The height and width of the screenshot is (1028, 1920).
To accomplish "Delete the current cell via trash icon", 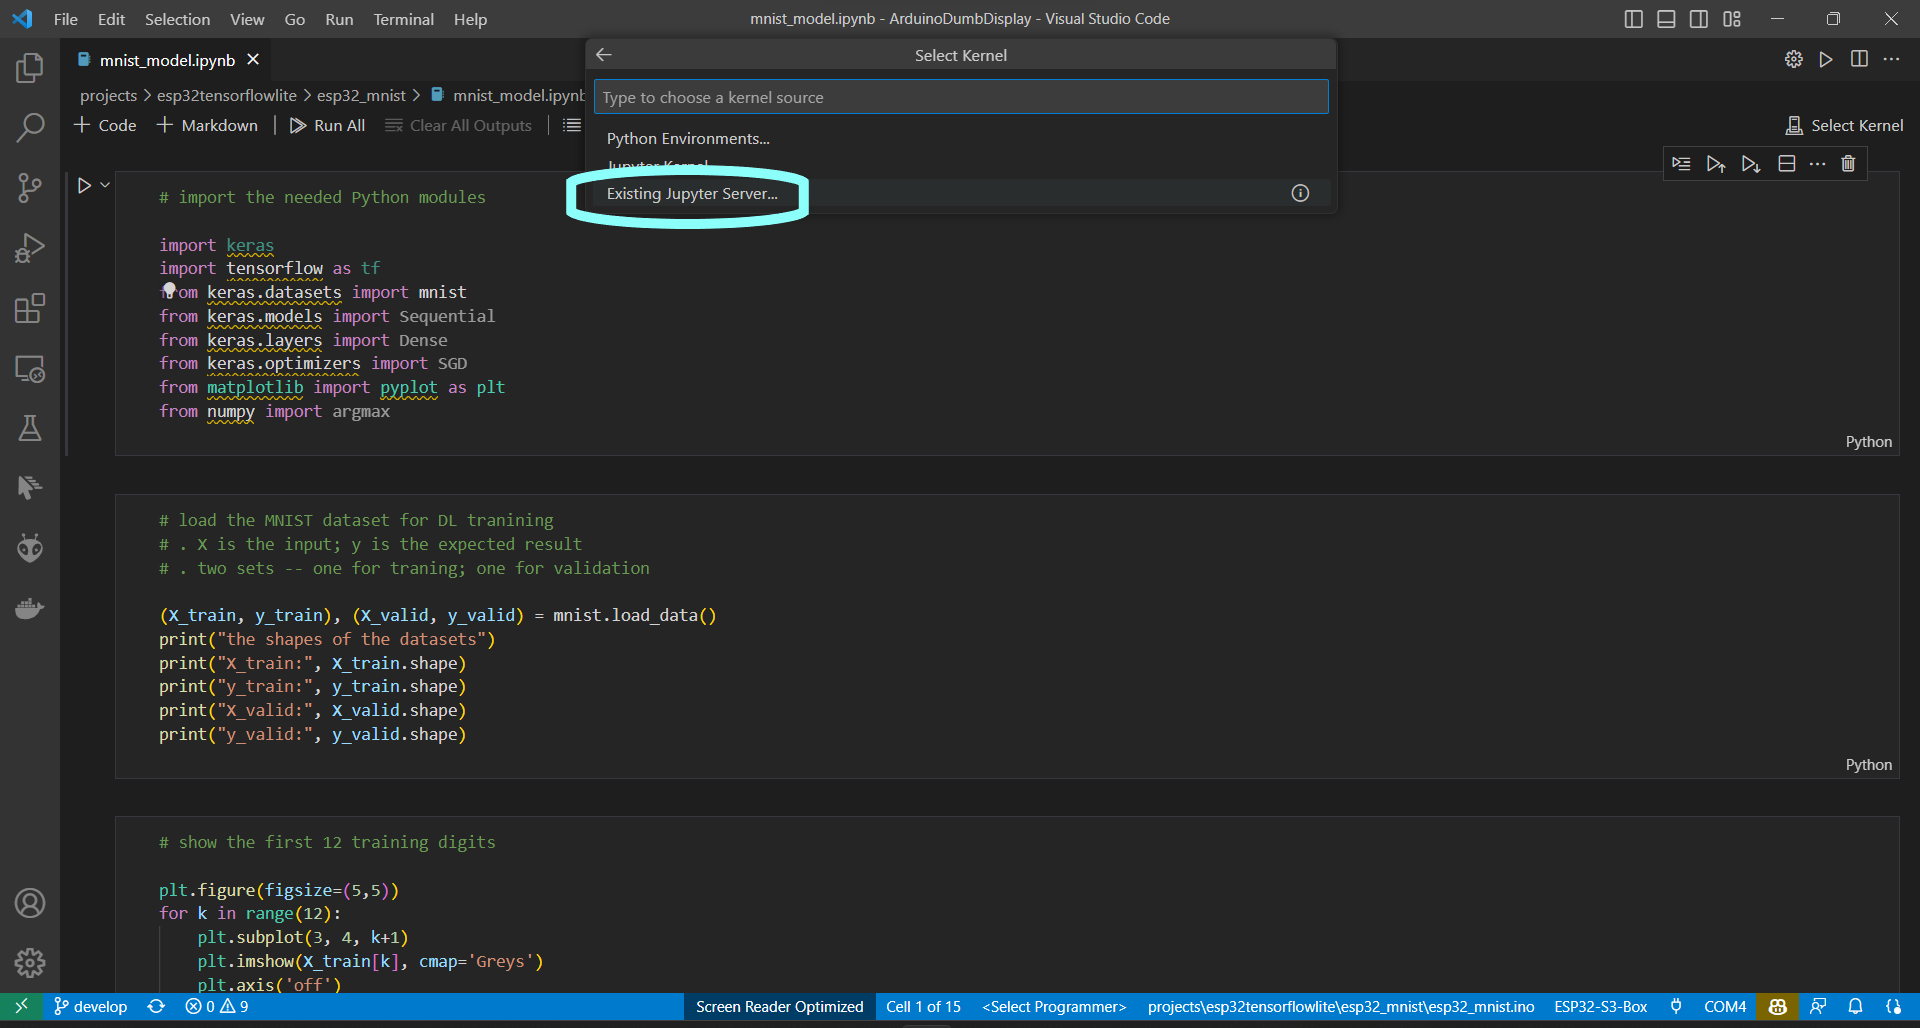I will (x=1848, y=163).
